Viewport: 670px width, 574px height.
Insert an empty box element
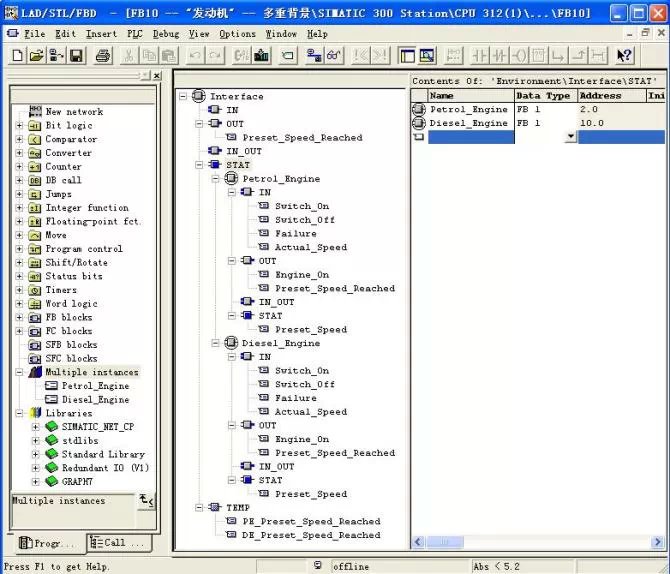click(539, 56)
